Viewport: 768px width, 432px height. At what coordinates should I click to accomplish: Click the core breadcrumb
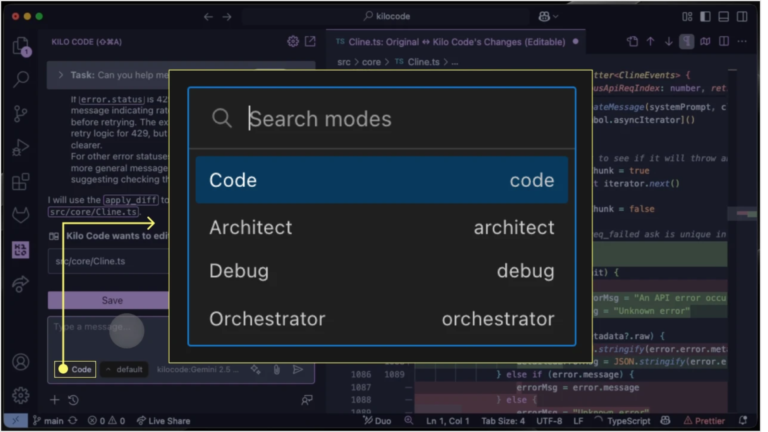pyautogui.click(x=371, y=62)
